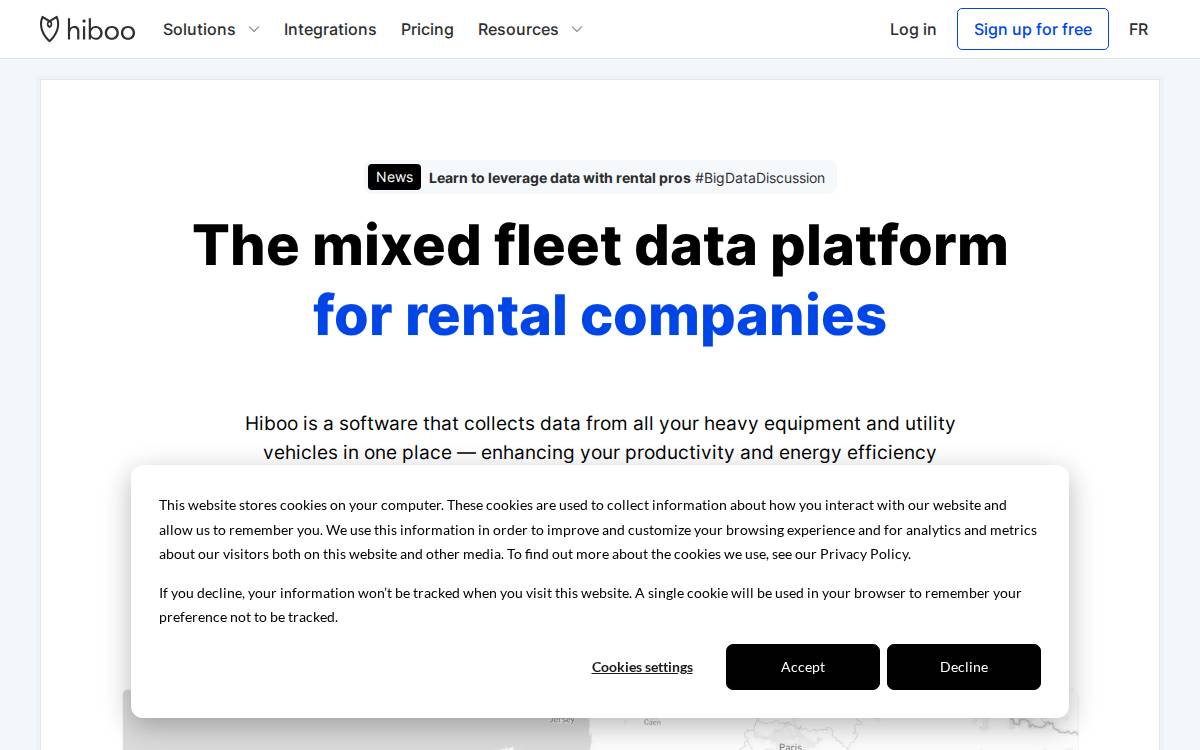Click 'The mixed fleet data platform' heading
The height and width of the screenshot is (750, 1200).
(600, 245)
